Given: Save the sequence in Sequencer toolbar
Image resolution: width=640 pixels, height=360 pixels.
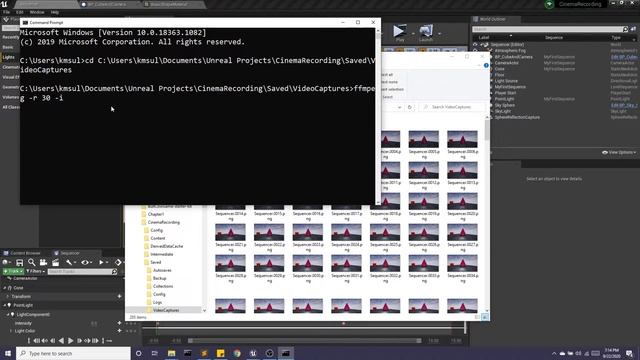Looking at the screenshot, I should 19,262.
